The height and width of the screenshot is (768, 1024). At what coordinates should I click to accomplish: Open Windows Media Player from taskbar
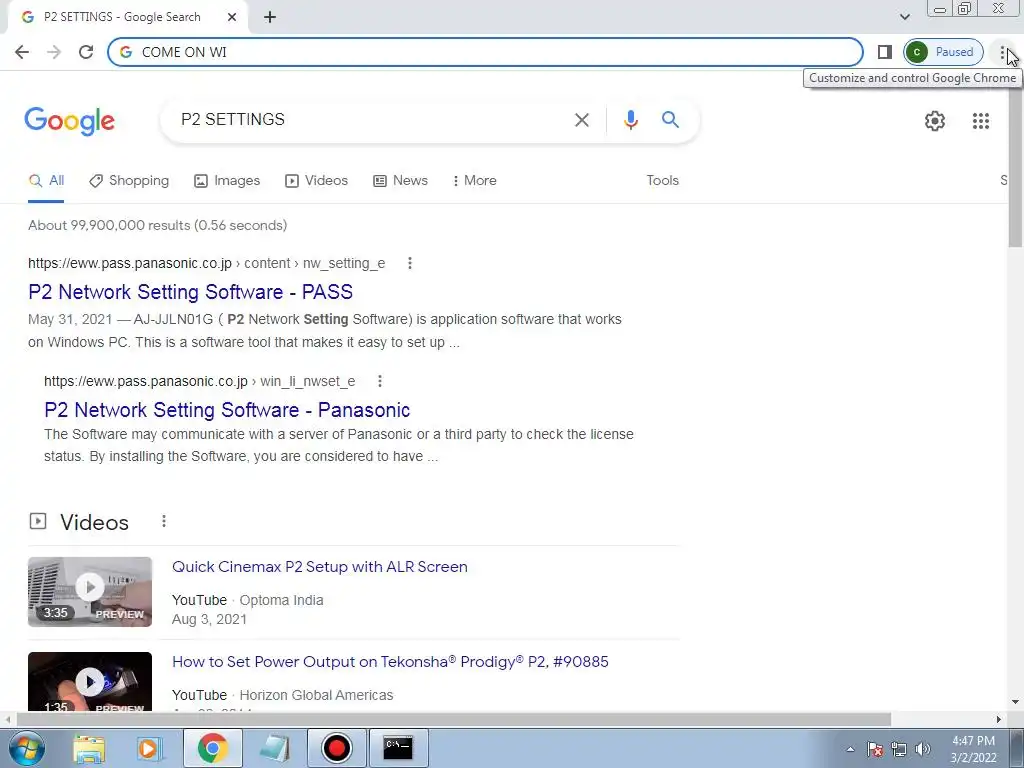click(x=148, y=748)
